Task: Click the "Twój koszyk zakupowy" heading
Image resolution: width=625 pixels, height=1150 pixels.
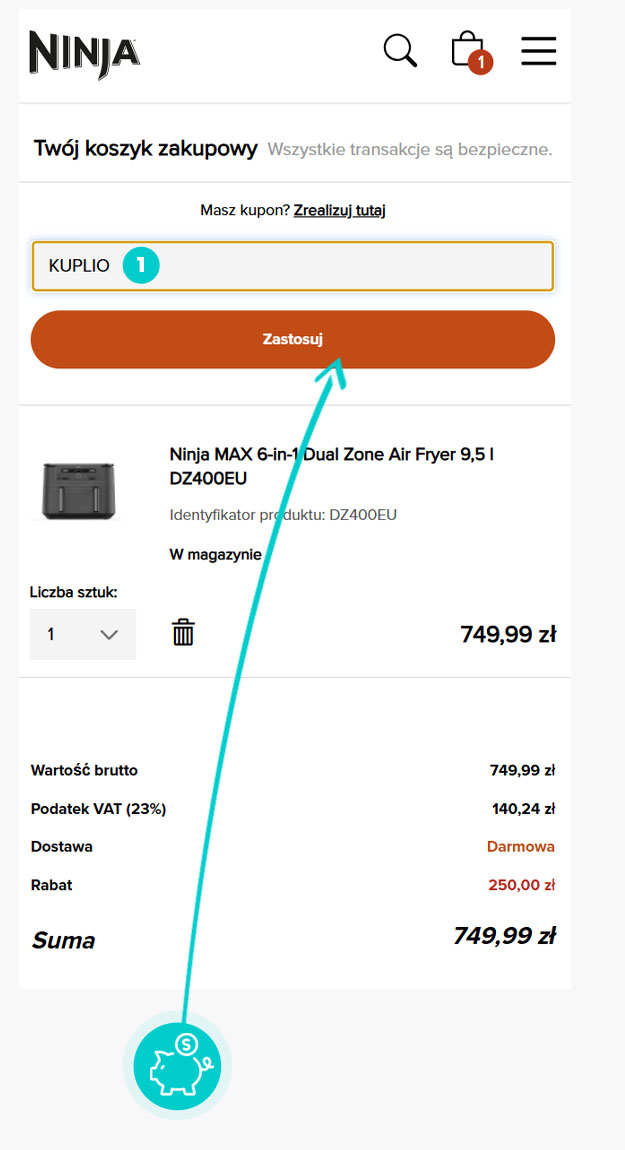Action: [x=146, y=149]
